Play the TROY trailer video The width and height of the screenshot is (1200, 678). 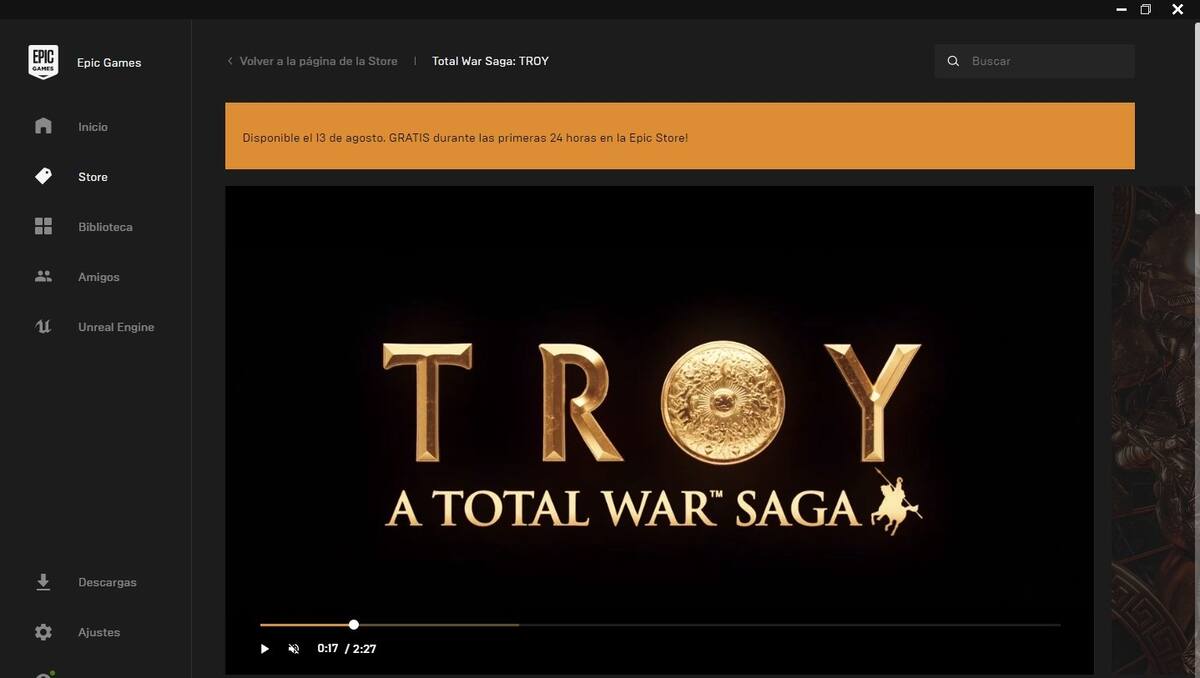coord(264,649)
